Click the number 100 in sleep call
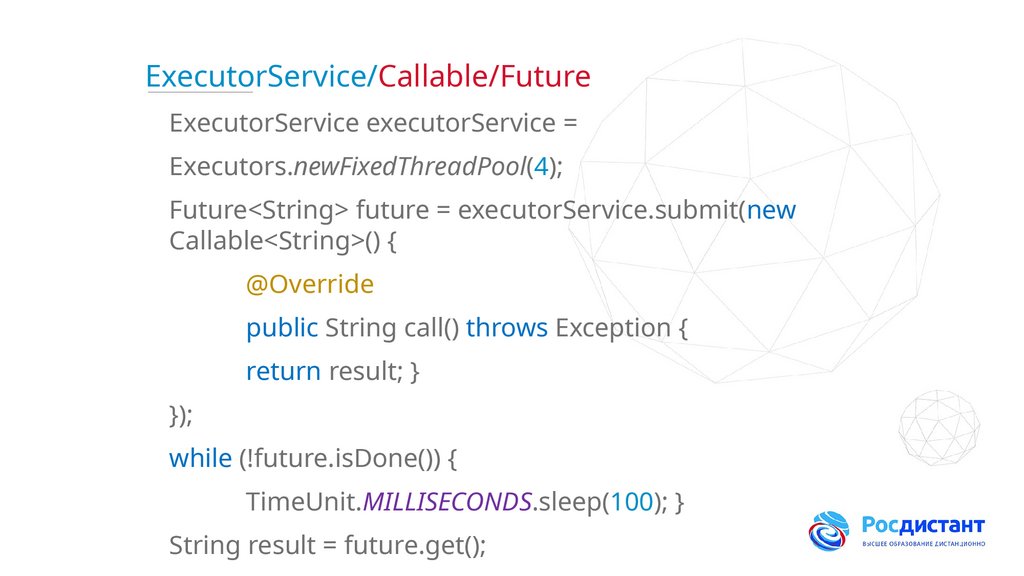Viewport: 1024px width, 576px height. tap(632, 502)
